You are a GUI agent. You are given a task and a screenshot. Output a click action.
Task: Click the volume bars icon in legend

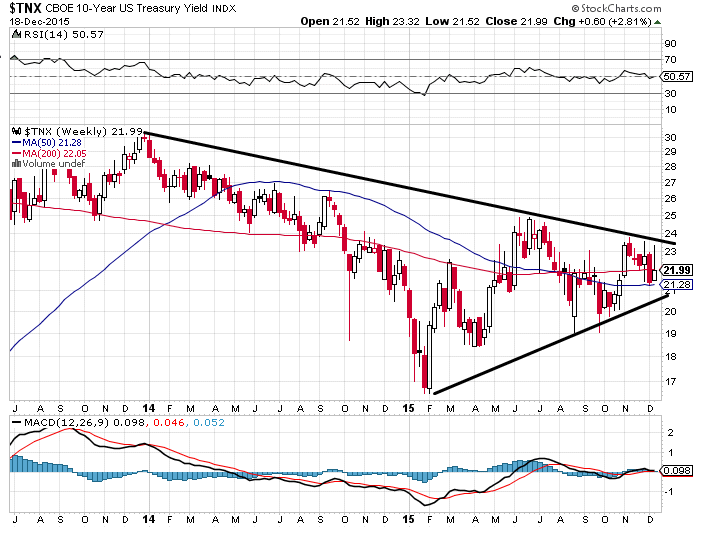click(16, 164)
